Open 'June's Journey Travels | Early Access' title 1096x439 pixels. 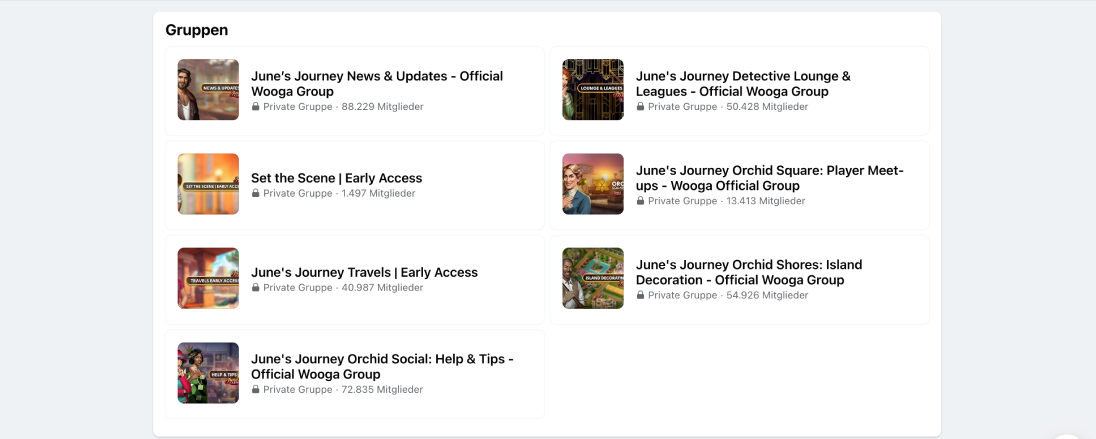point(364,273)
